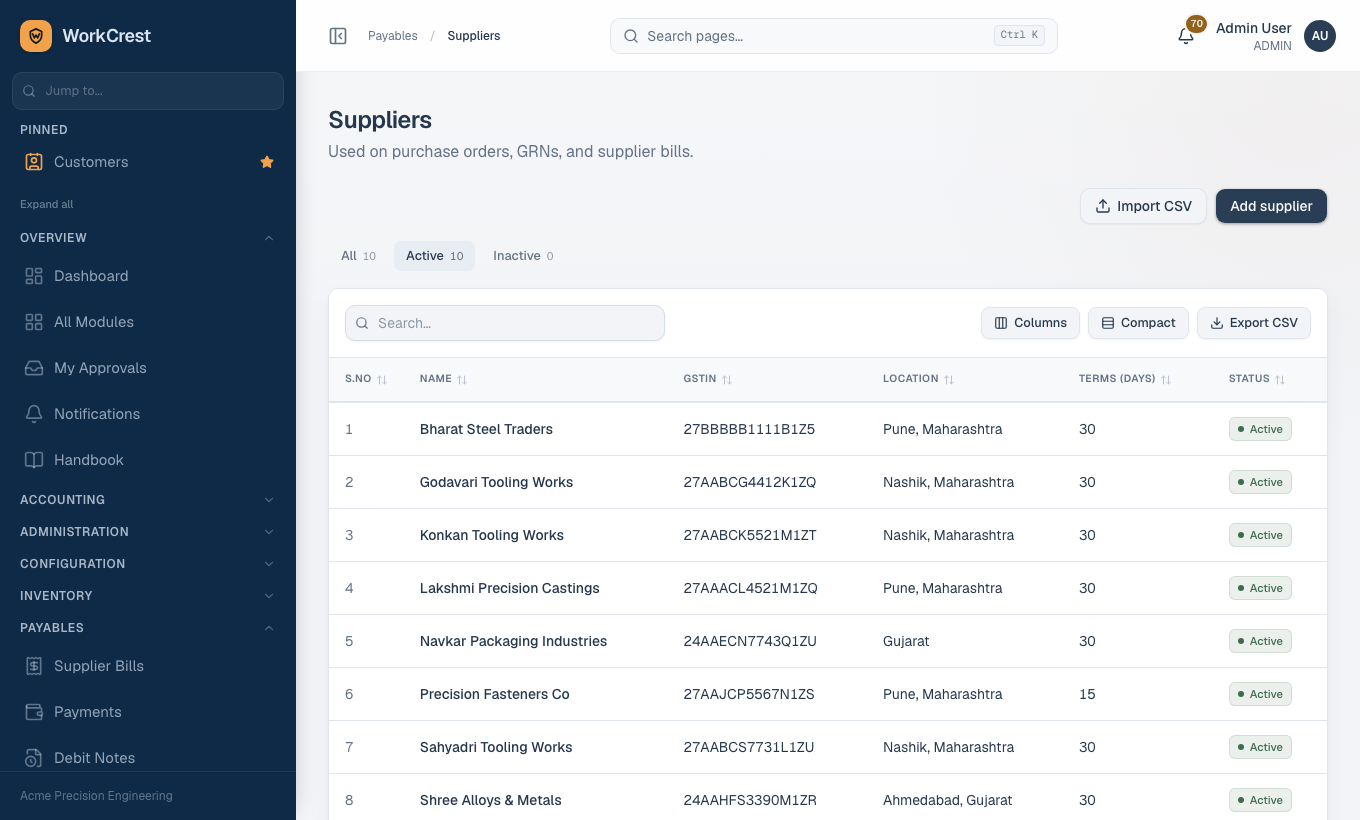Image resolution: width=1360 pixels, height=820 pixels.
Task: Click Active badge for Bharat Steel Traders
Action: point(1260,429)
